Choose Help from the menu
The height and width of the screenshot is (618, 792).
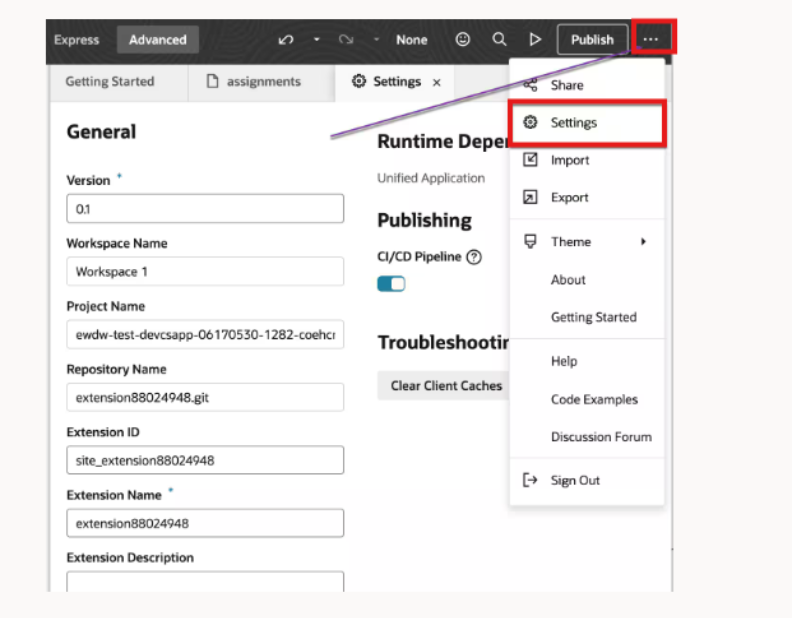(587, 361)
